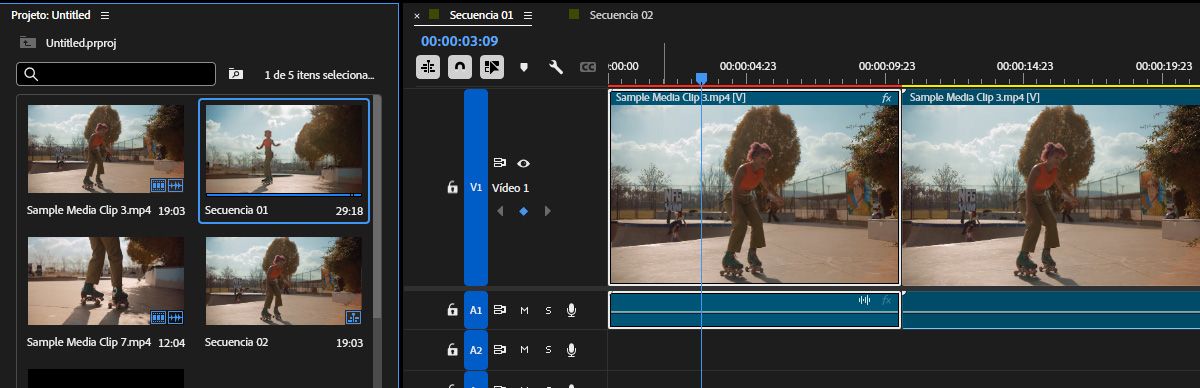
Task: Toggle track lock on A1
Action: click(x=452, y=310)
